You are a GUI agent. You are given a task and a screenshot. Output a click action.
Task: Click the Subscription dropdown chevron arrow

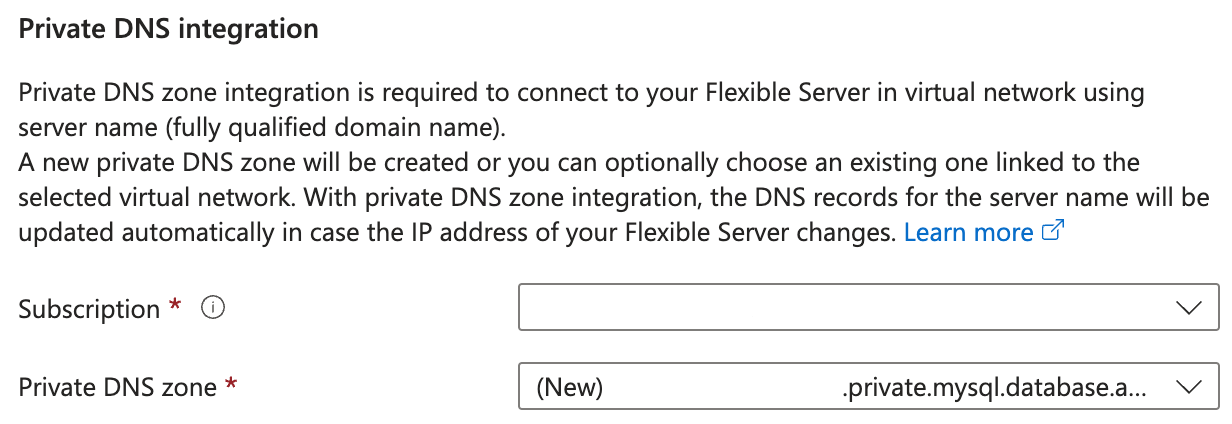click(1189, 308)
